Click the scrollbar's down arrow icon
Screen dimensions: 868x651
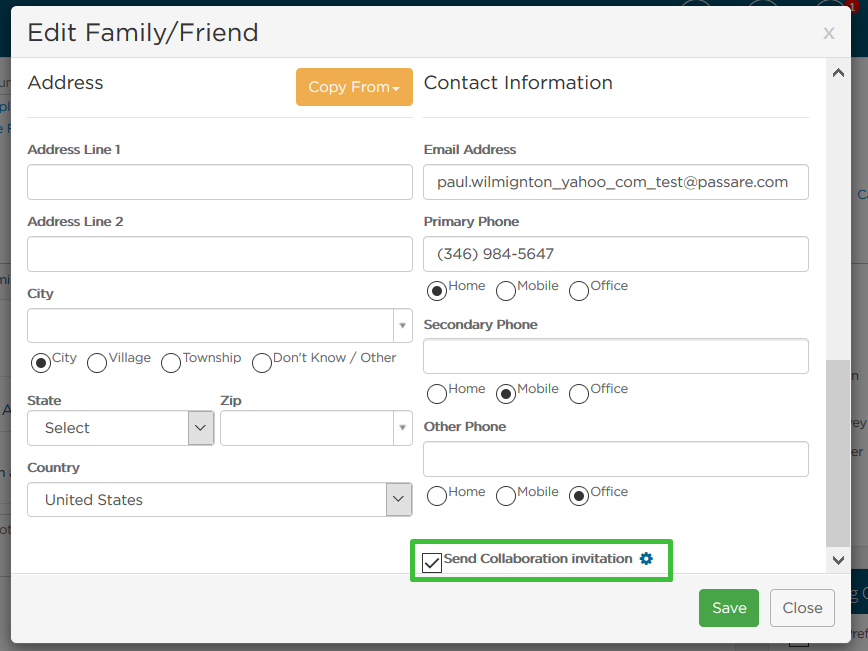click(838, 560)
